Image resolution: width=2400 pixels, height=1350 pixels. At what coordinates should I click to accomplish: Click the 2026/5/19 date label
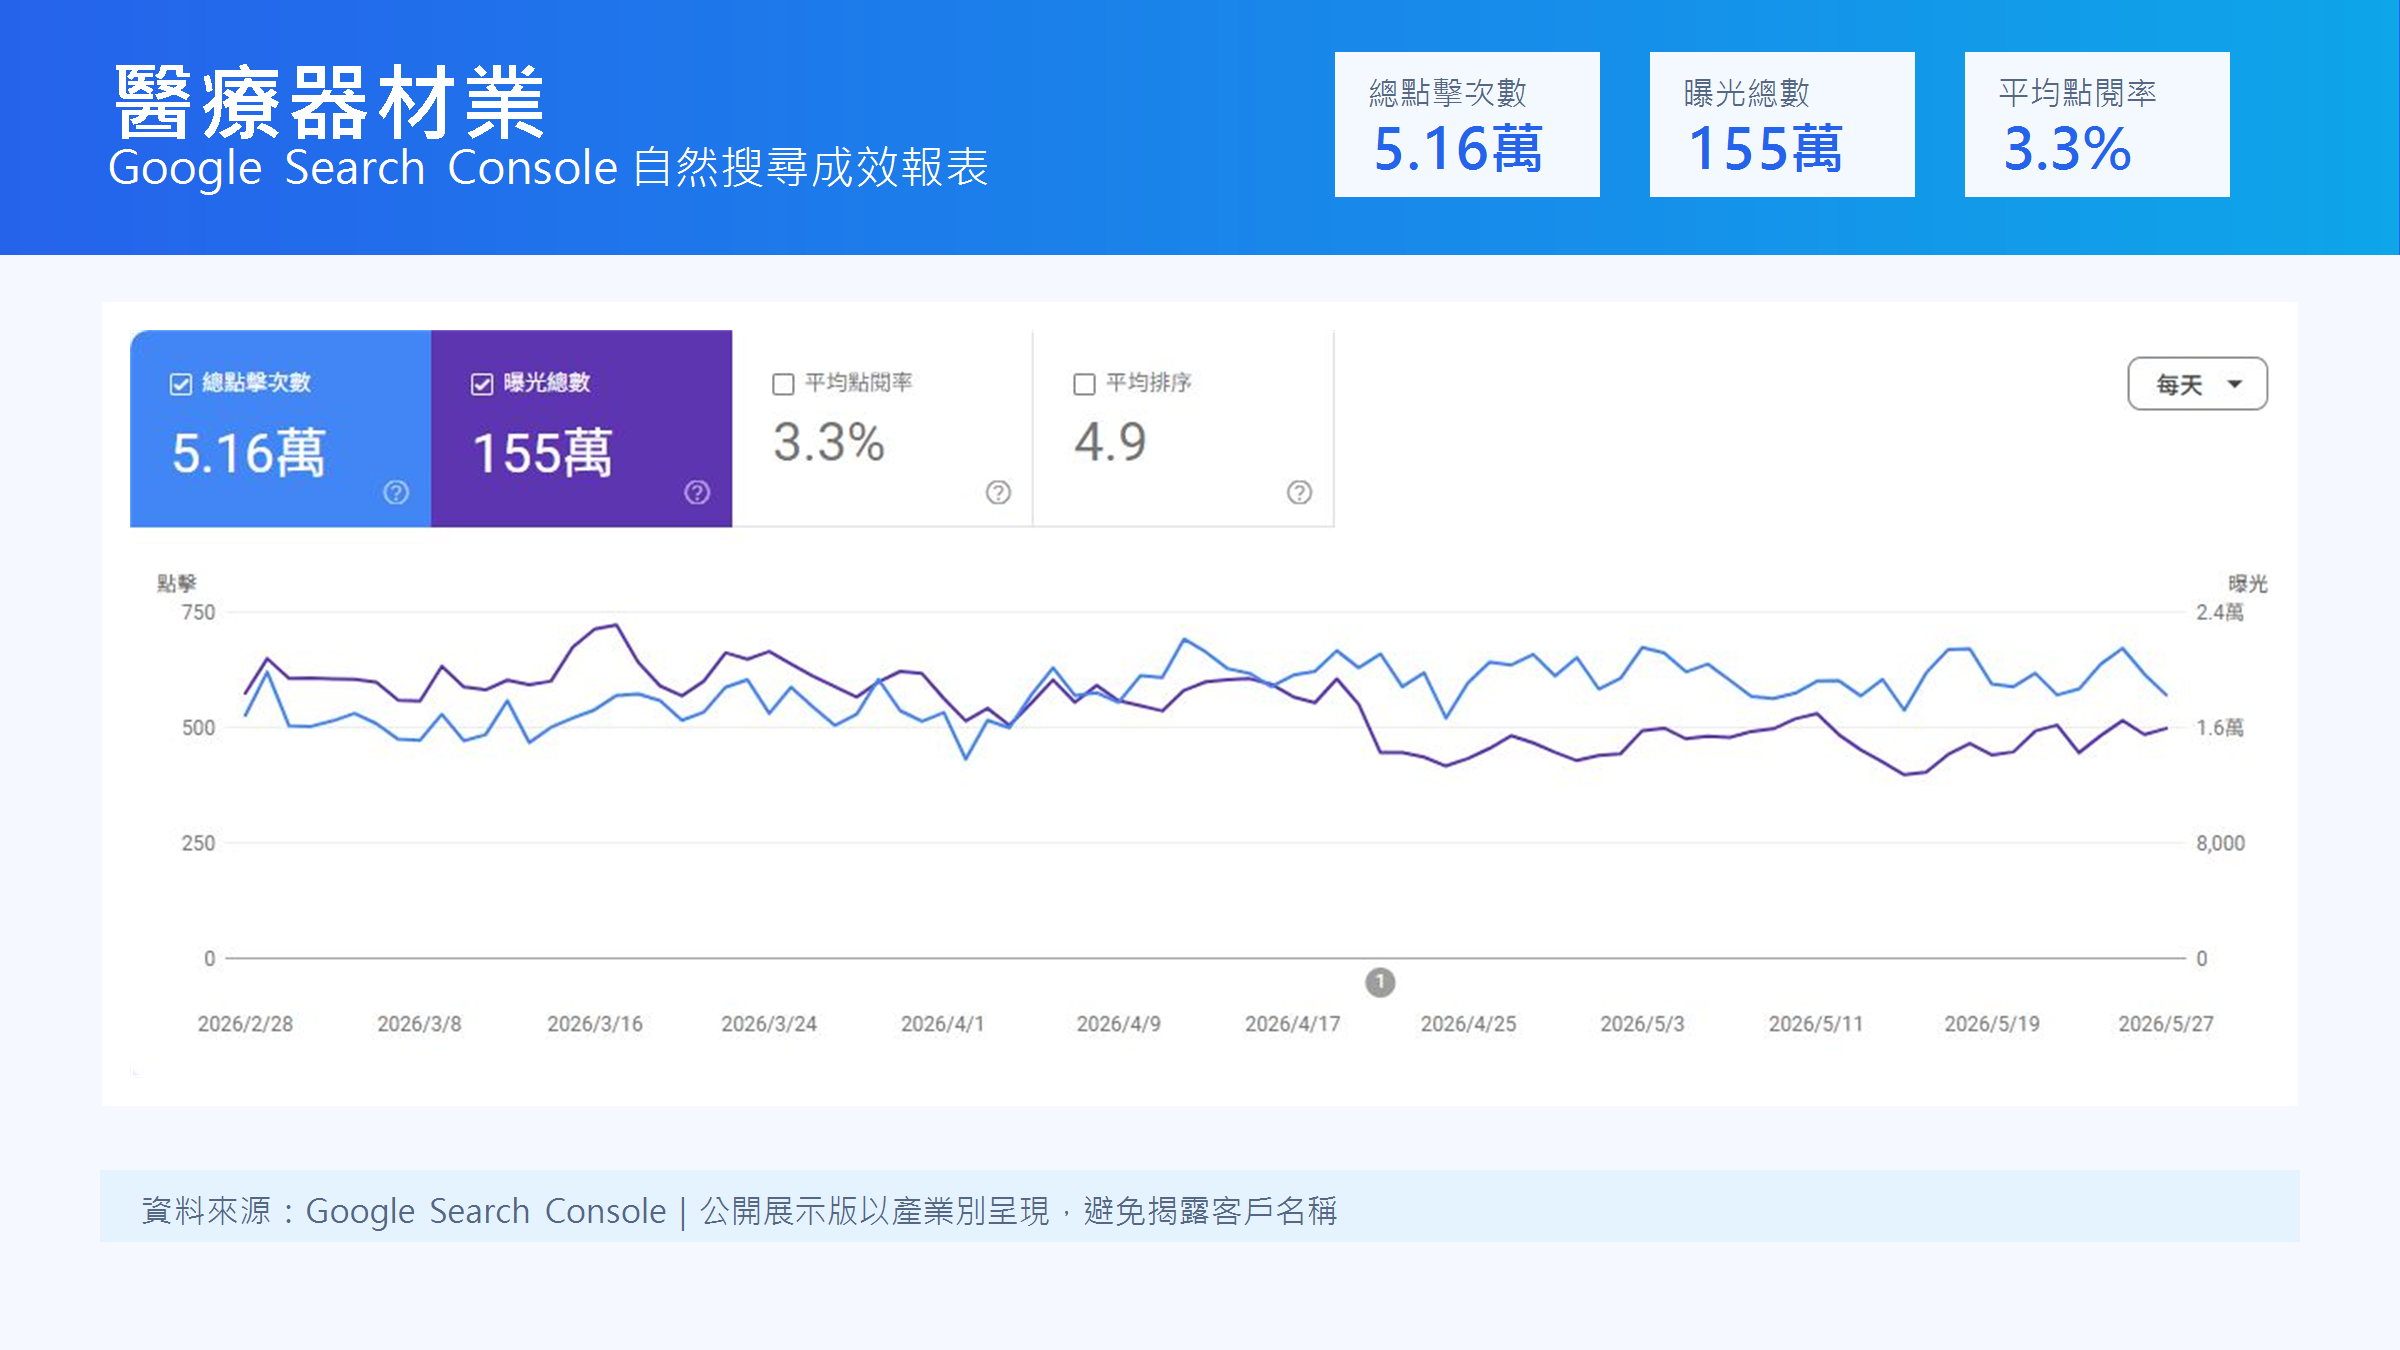[1991, 1024]
